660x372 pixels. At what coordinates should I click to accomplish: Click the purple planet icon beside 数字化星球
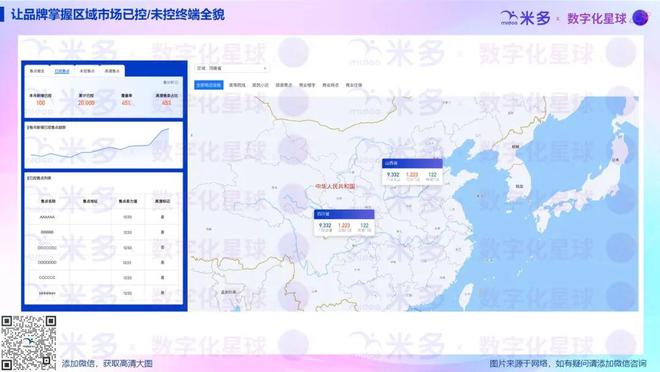[641, 18]
